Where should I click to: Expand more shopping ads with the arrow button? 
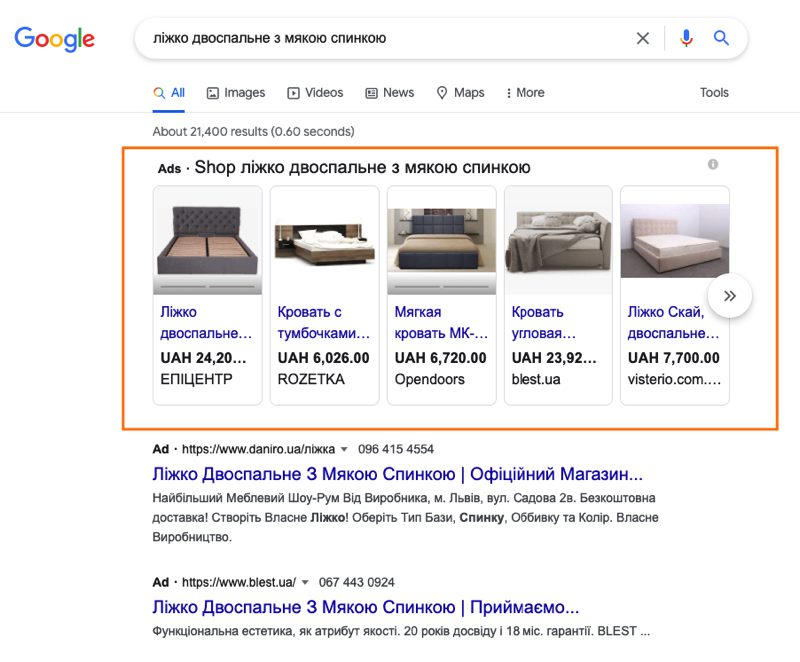pyautogui.click(x=730, y=295)
